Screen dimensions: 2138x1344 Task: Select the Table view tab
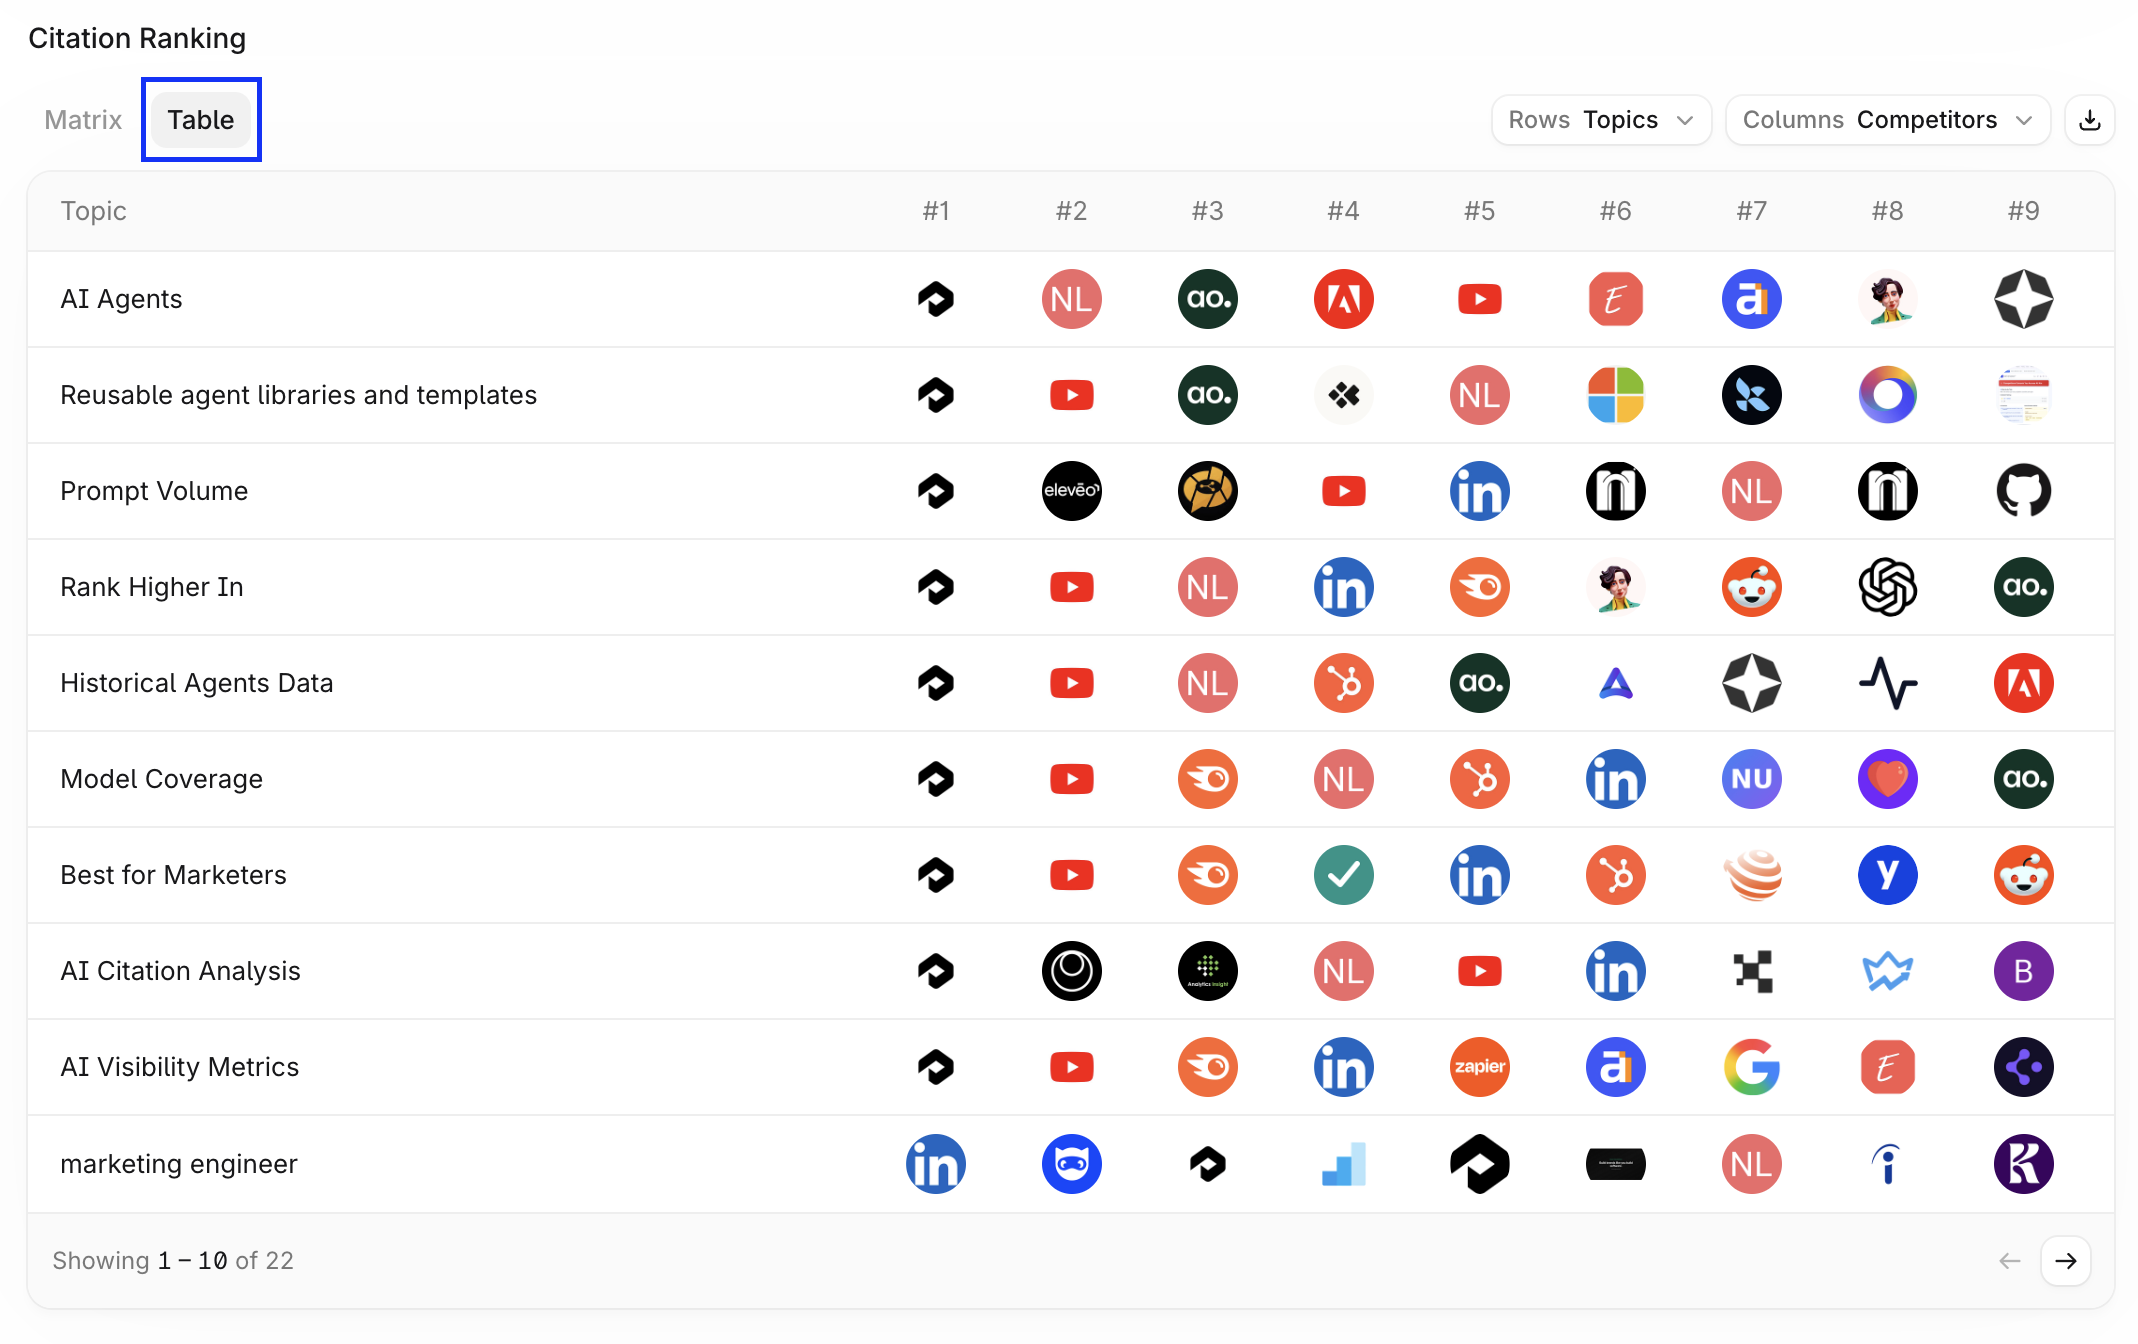click(x=201, y=120)
